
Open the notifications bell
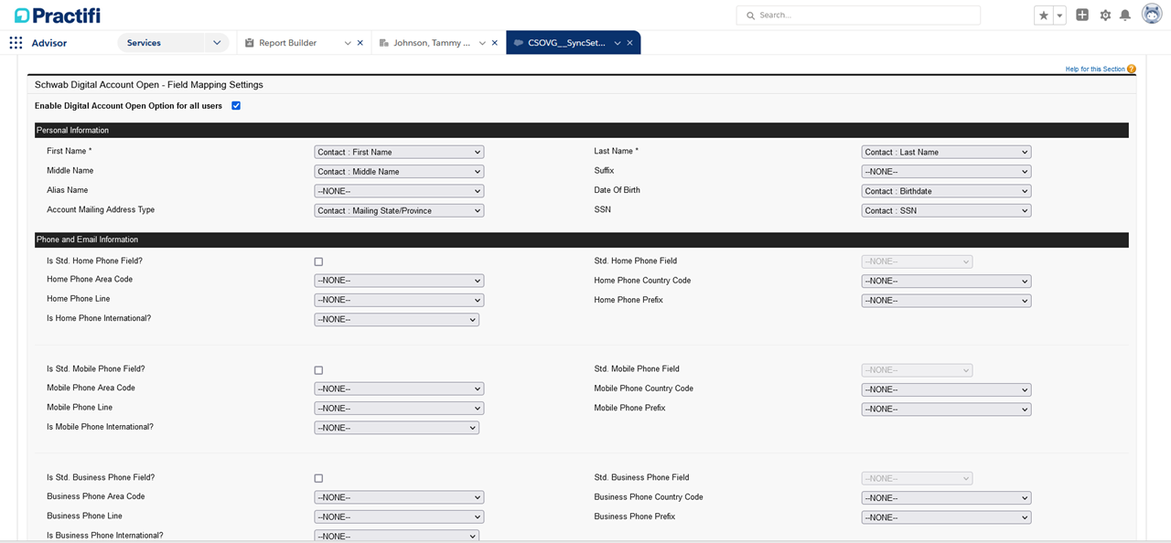(x=1125, y=15)
